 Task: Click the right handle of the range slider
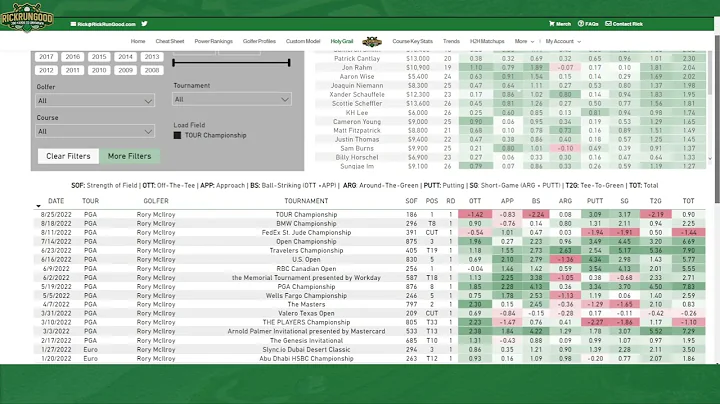pyautogui.click(x=289, y=62)
